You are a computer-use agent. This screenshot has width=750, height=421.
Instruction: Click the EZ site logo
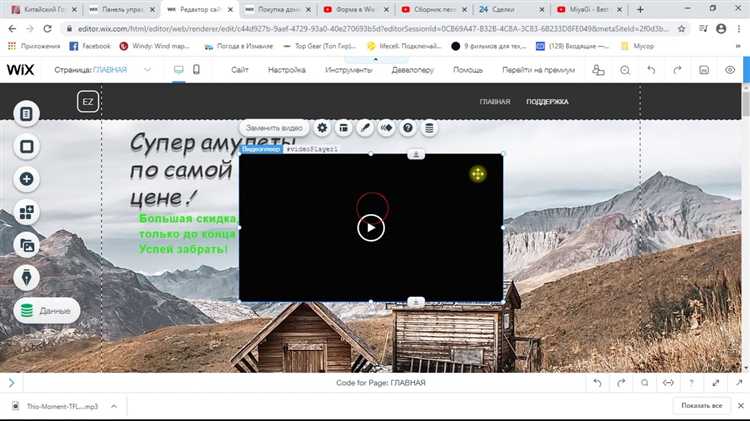click(x=88, y=101)
